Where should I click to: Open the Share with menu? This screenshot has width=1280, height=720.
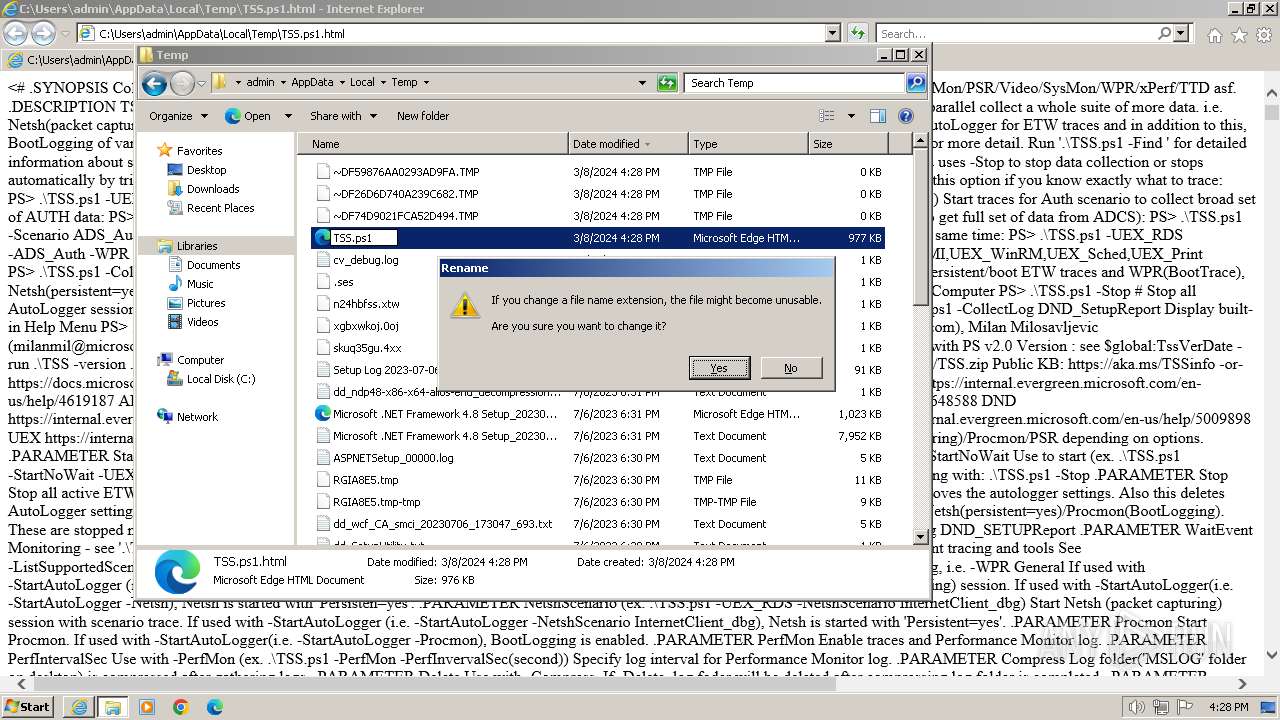(343, 116)
